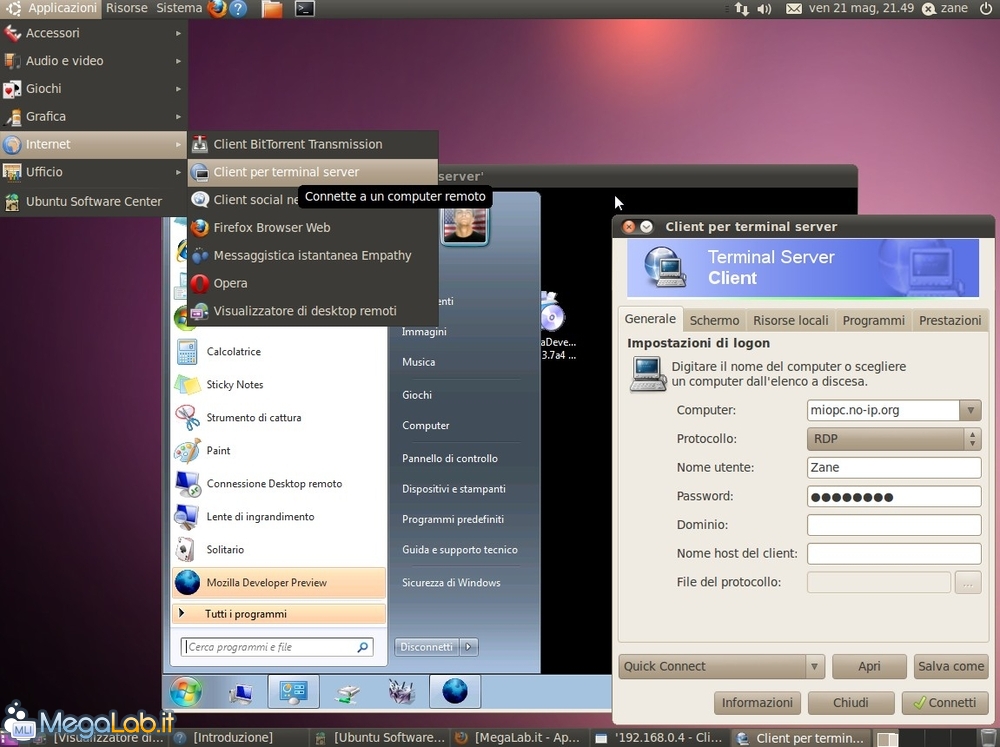Screen dimensions: 1000x747
Task: Open the Computer dropdown arrow
Action: 970,410
